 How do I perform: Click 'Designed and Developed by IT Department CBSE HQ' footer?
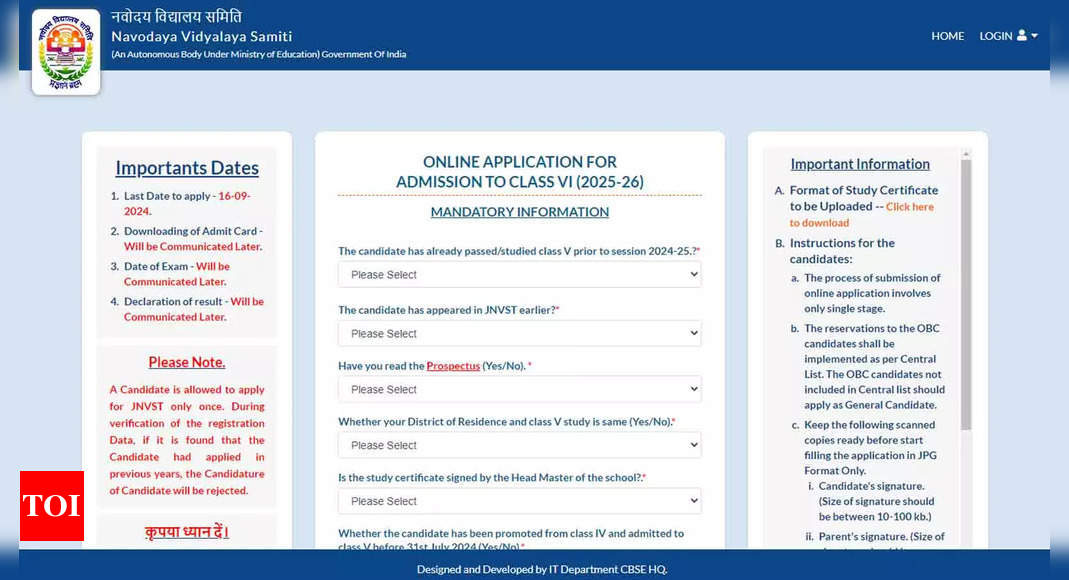[x=542, y=569]
